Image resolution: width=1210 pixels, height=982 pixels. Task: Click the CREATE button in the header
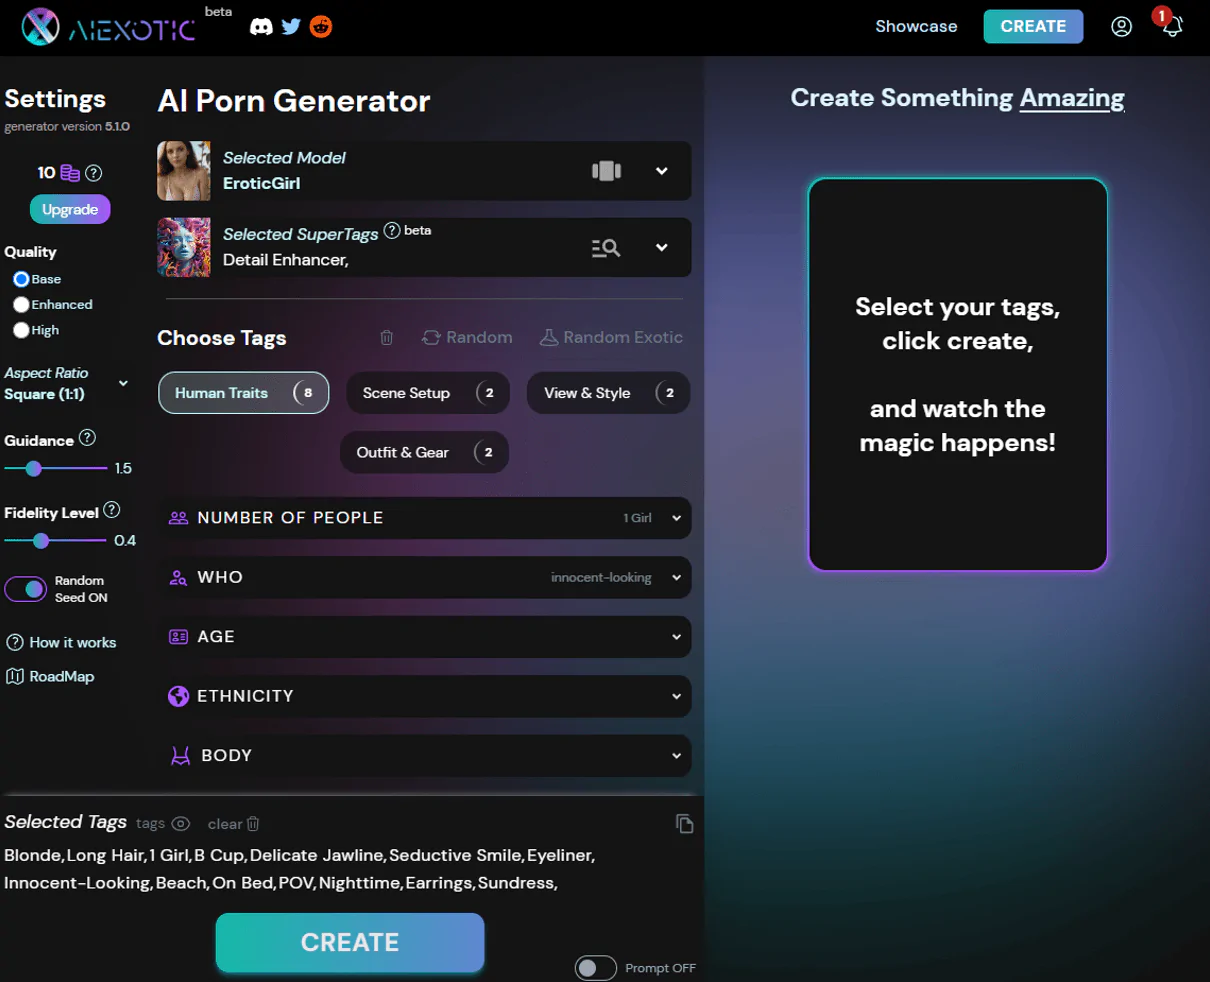(1033, 27)
